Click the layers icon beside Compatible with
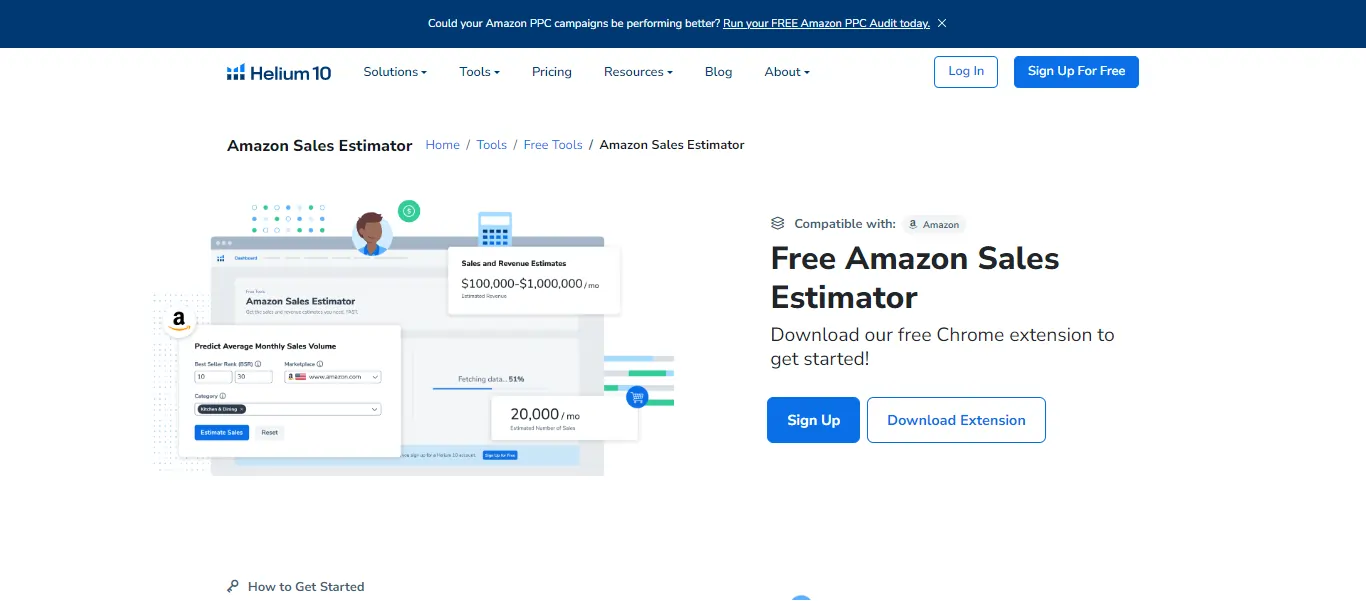This screenshot has height=601, width=1366. pos(778,224)
